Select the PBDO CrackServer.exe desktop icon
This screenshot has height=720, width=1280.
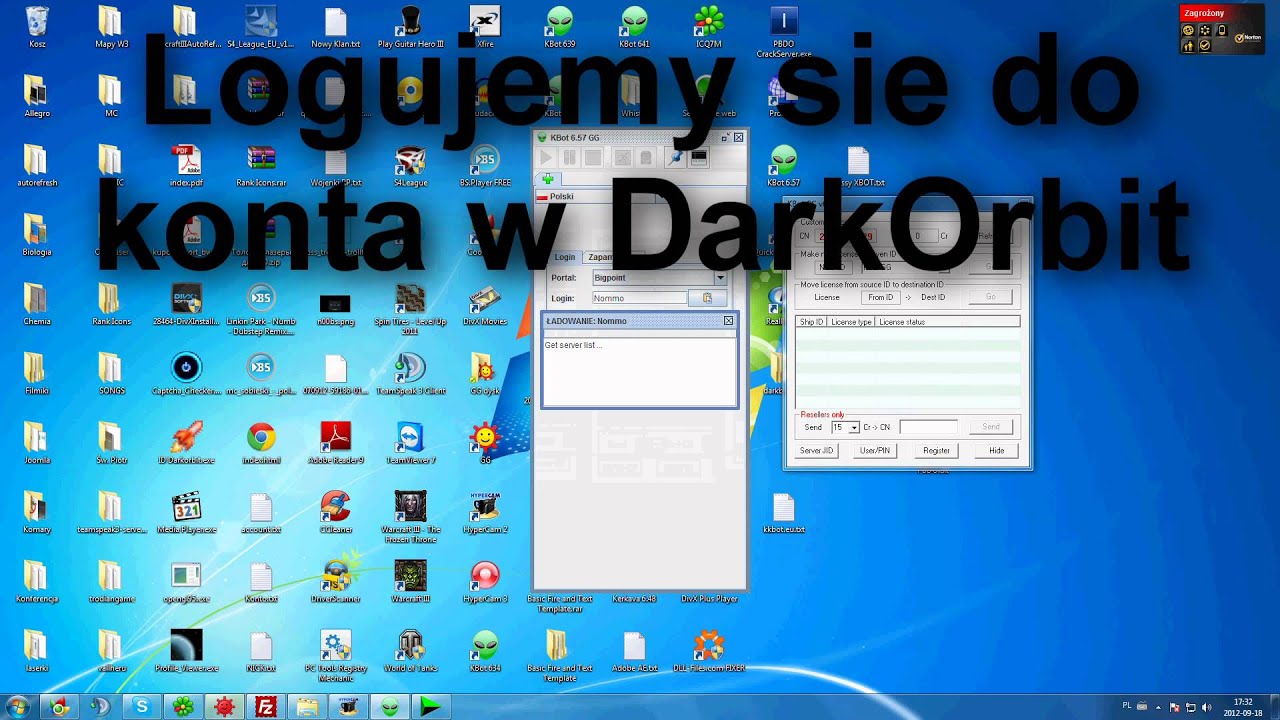coord(784,32)
